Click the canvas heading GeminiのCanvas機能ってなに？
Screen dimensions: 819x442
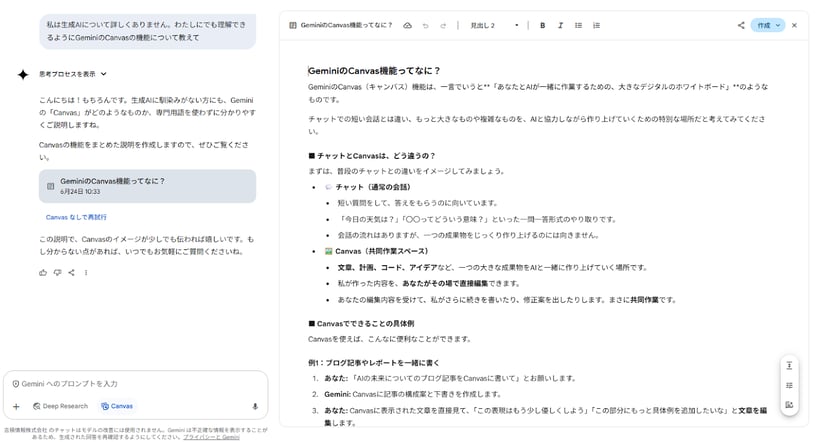(x=375, y=71)
